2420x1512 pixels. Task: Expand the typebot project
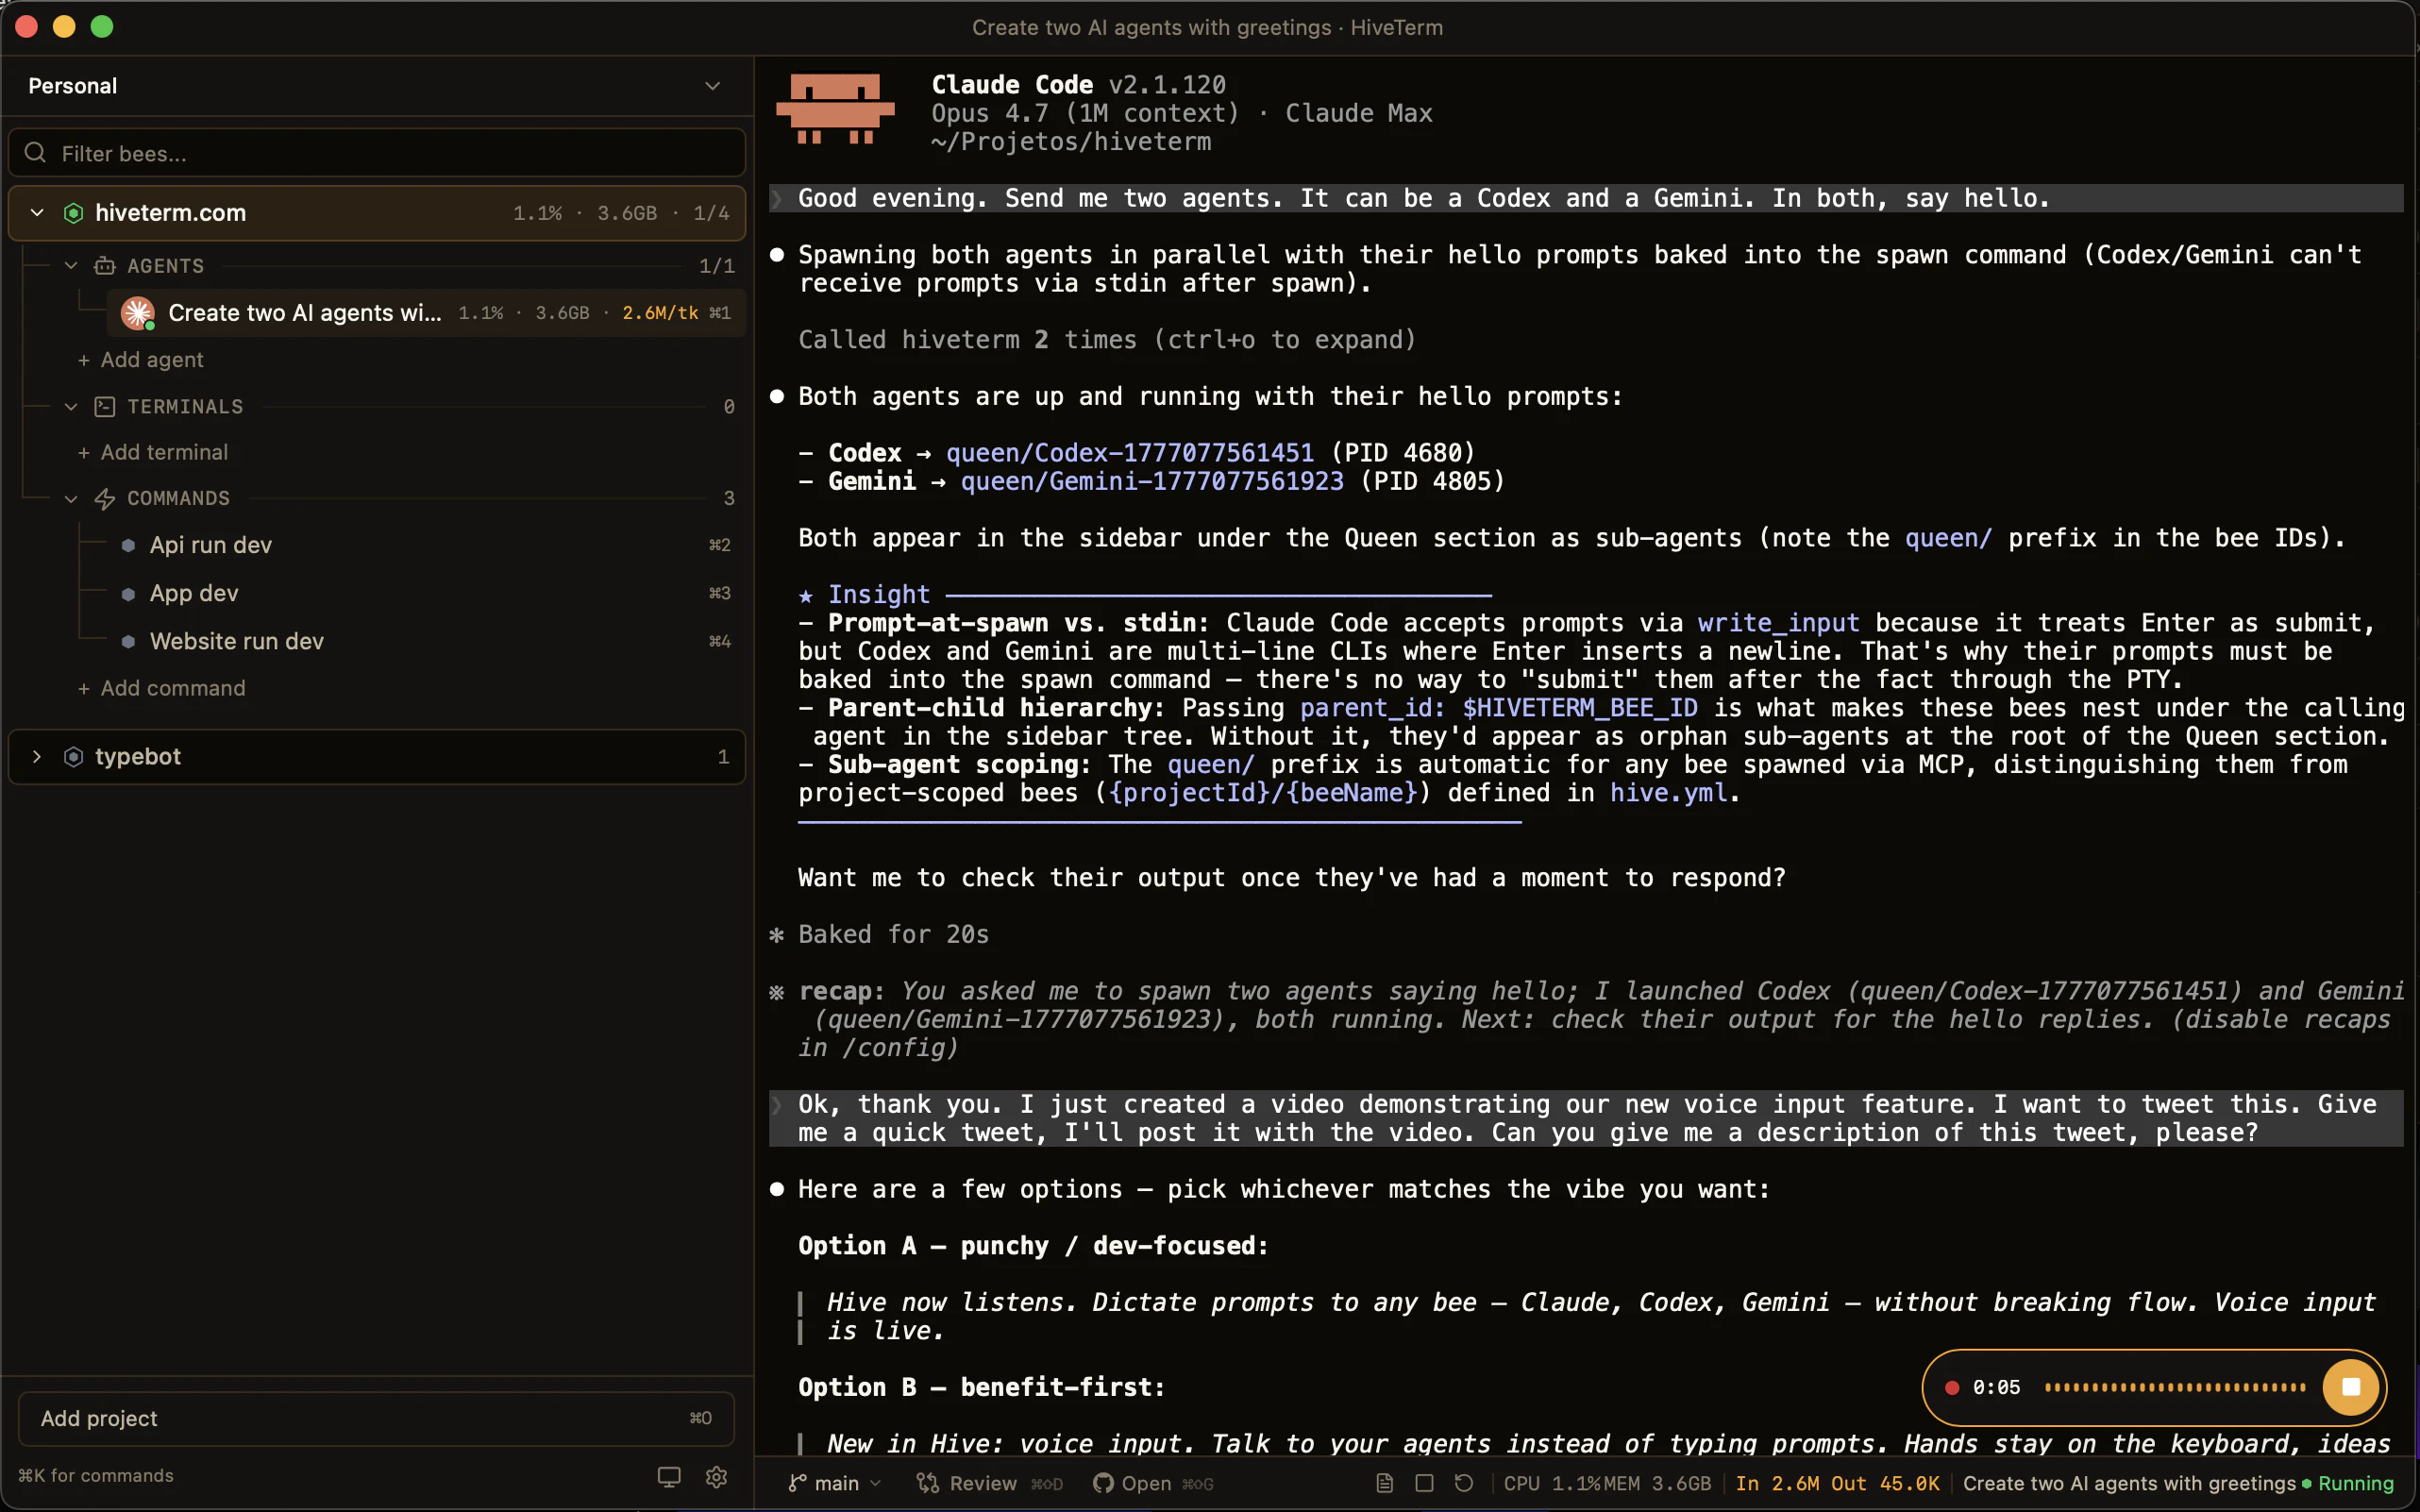click(x=37, y=757)
